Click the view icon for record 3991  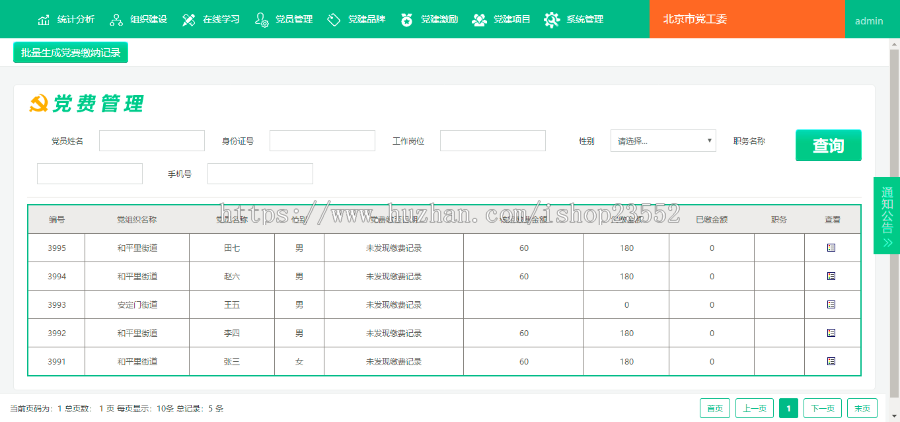pos(831,360)
